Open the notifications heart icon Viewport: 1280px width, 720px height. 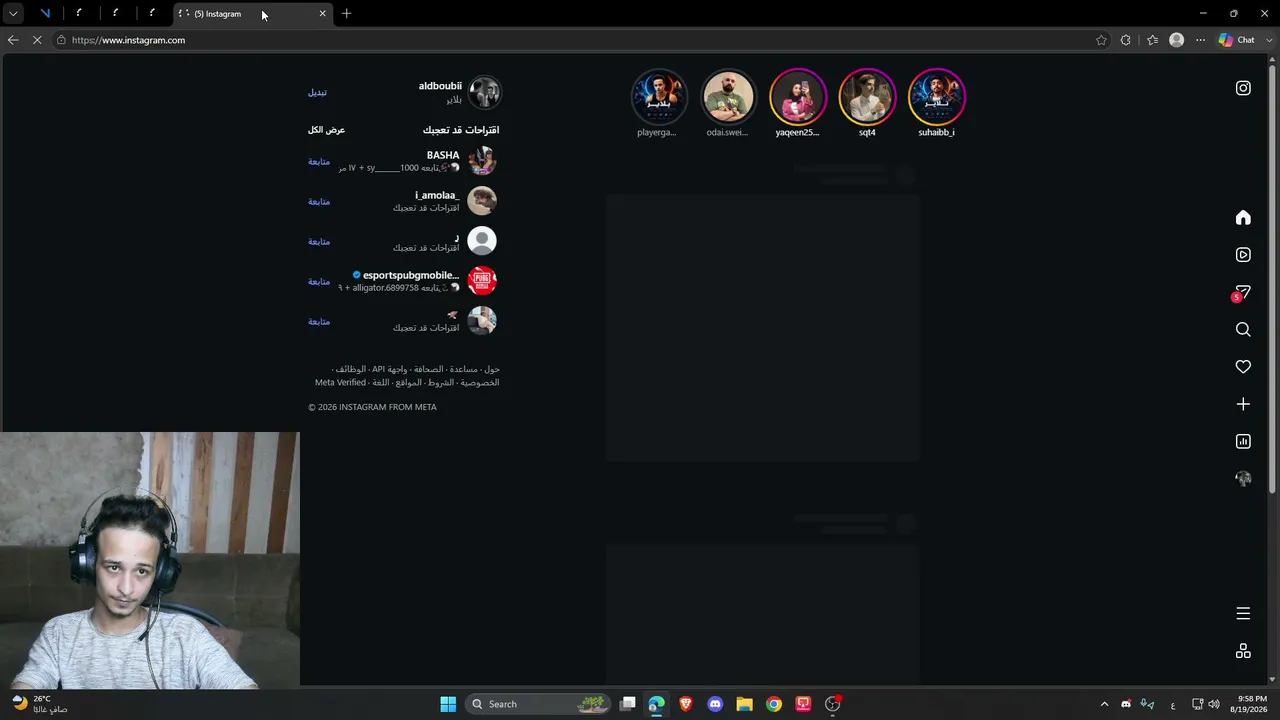[x=1243, y=367]
